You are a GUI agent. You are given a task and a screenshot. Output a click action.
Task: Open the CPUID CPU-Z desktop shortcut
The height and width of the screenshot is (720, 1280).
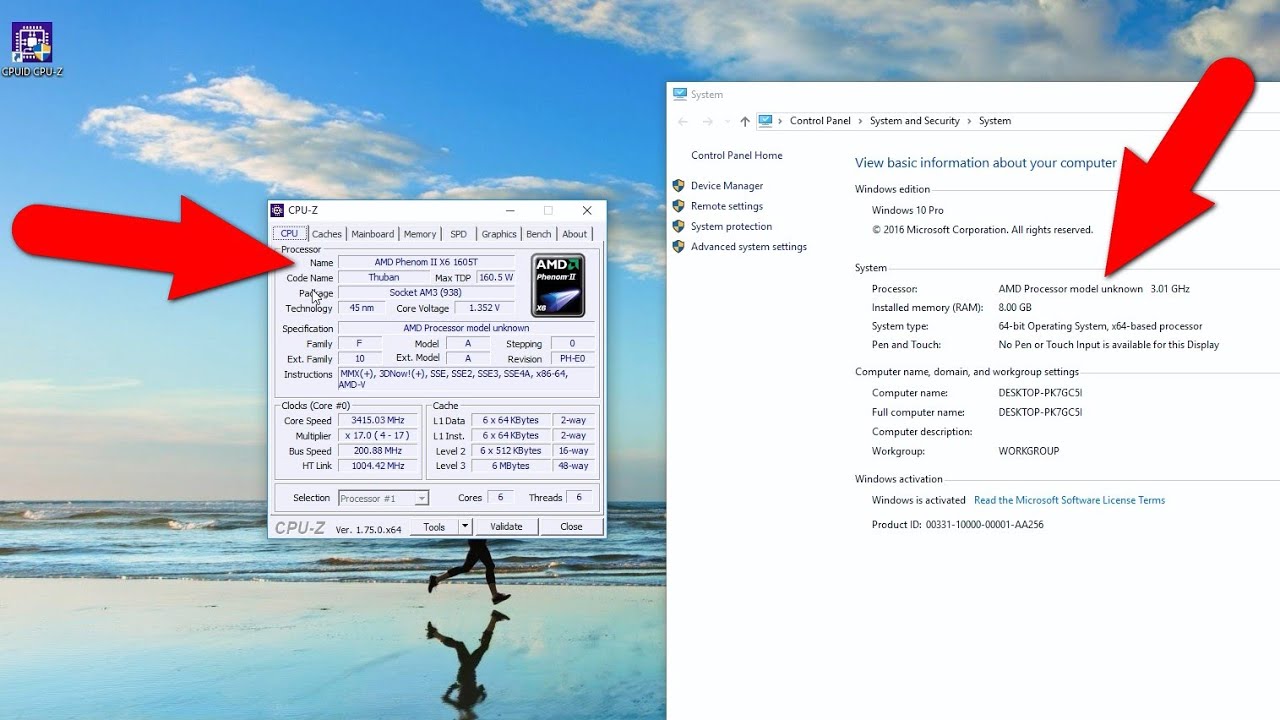click(31, 44)
